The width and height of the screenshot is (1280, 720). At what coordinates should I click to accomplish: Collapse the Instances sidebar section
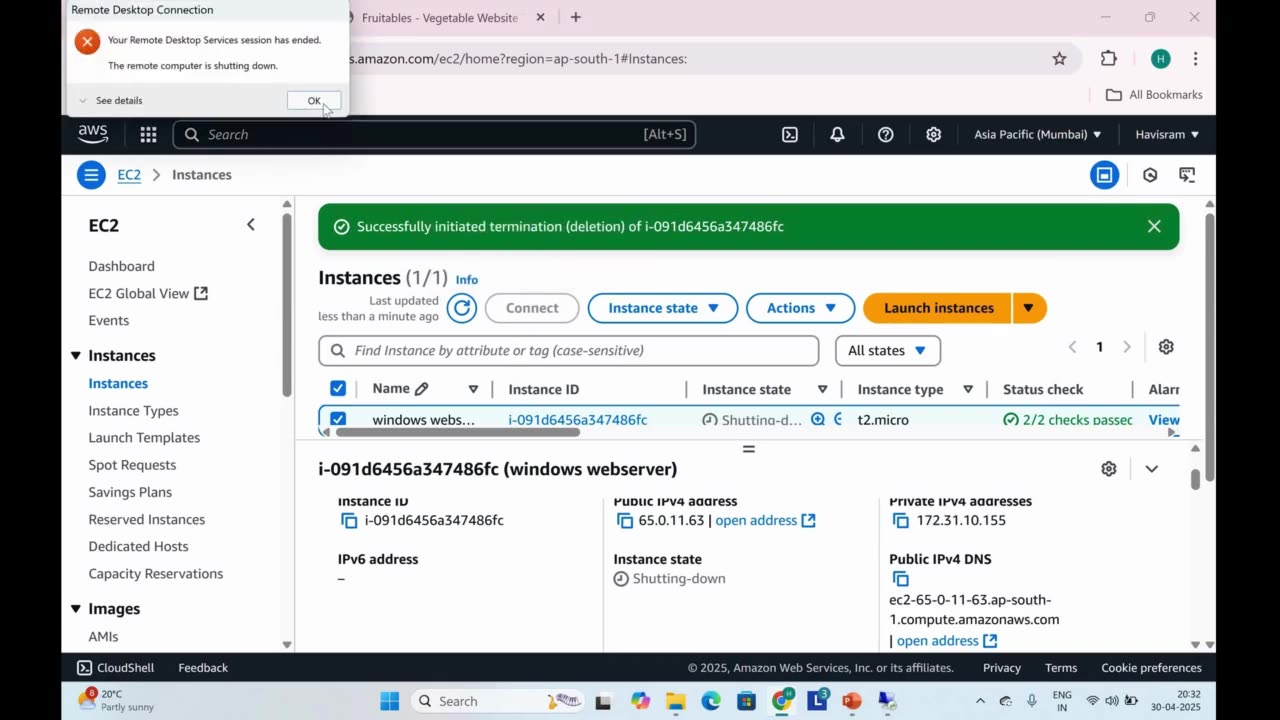click(x=76, y=355)
